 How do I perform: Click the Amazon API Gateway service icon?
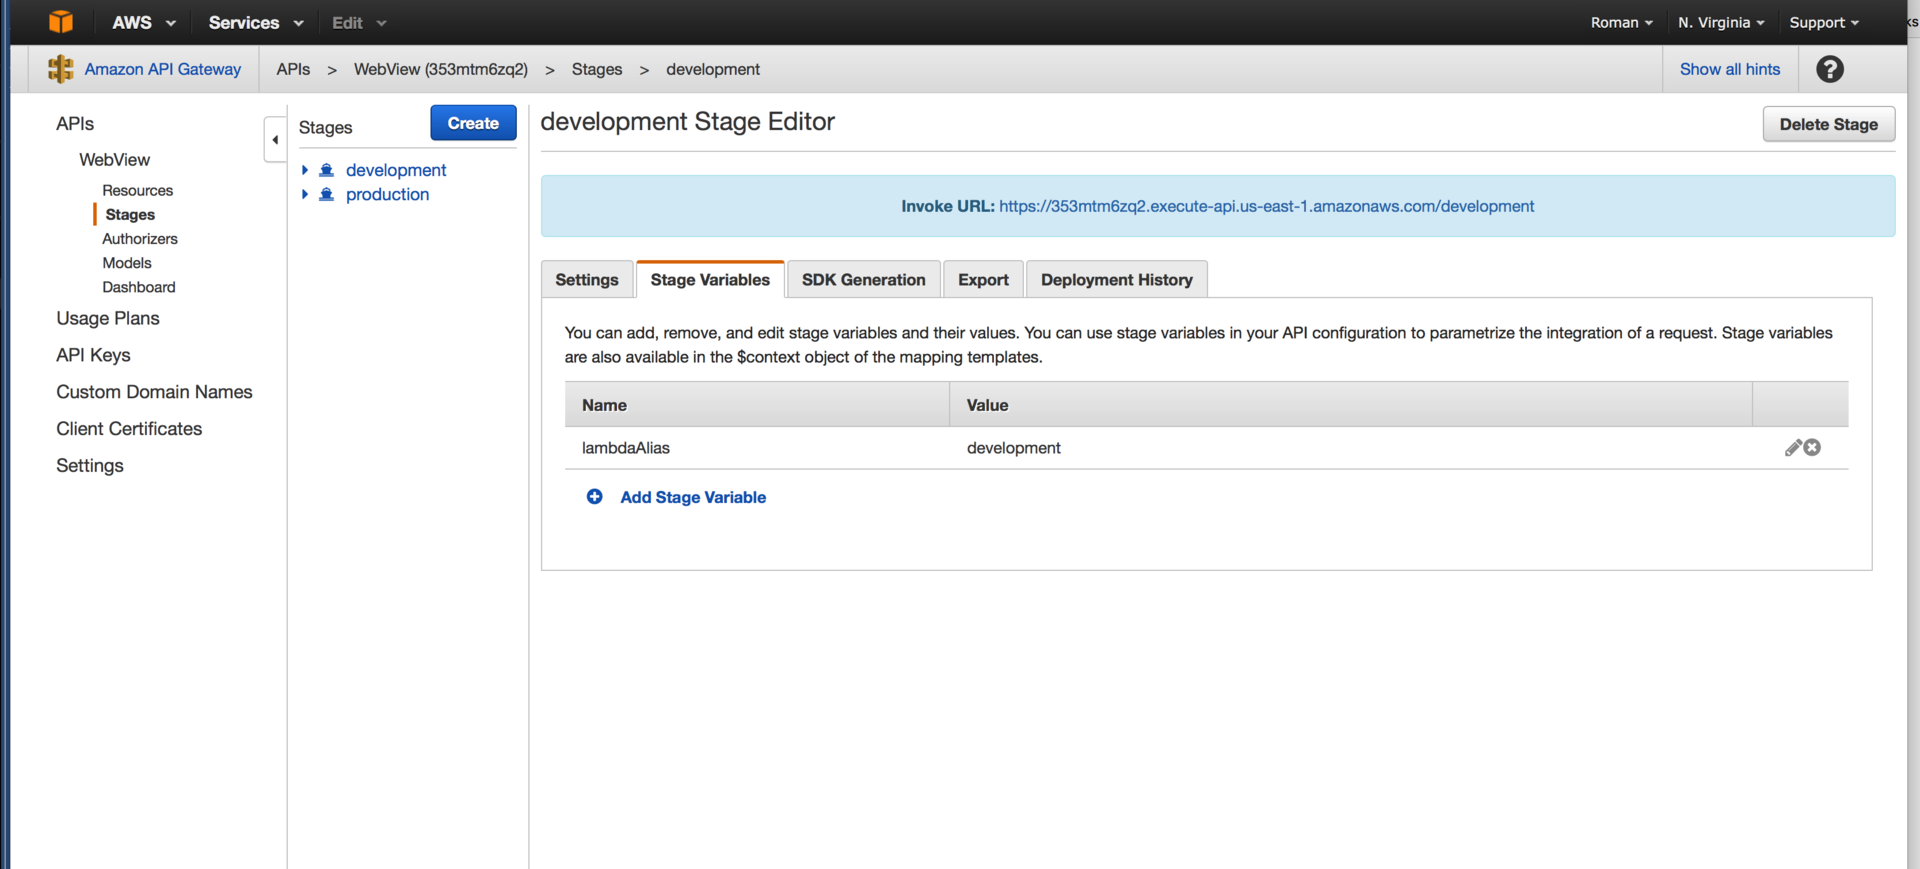[61, 69]
